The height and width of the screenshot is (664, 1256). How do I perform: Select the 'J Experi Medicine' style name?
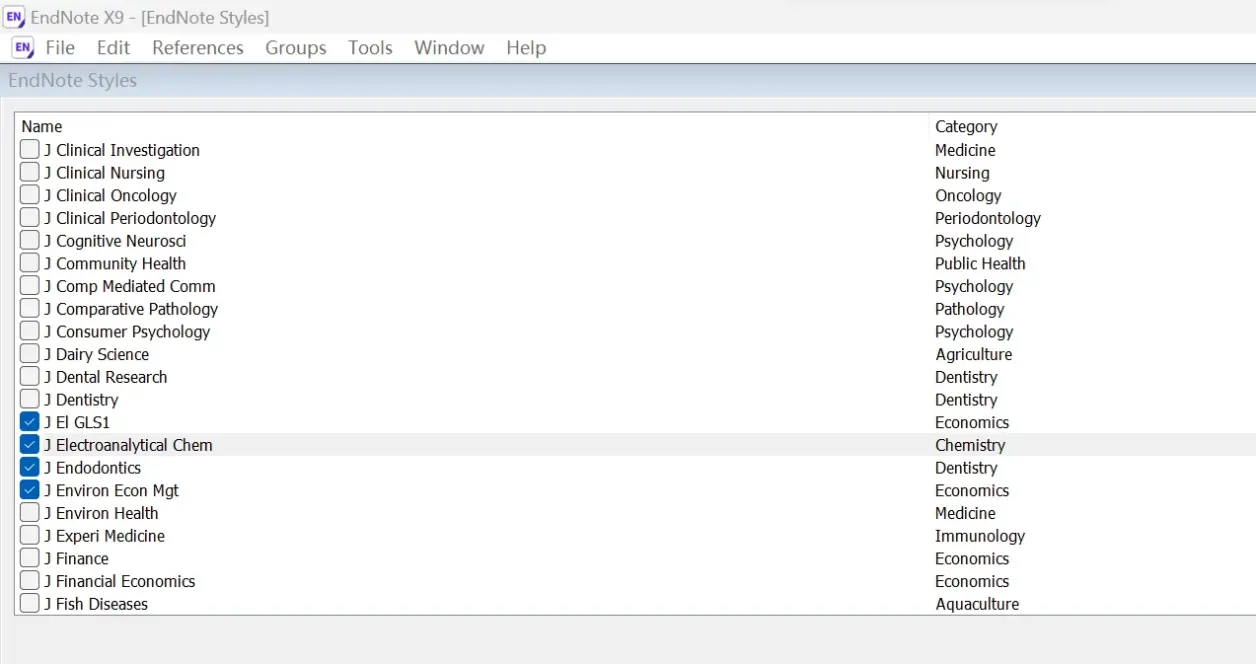(105, 536)
